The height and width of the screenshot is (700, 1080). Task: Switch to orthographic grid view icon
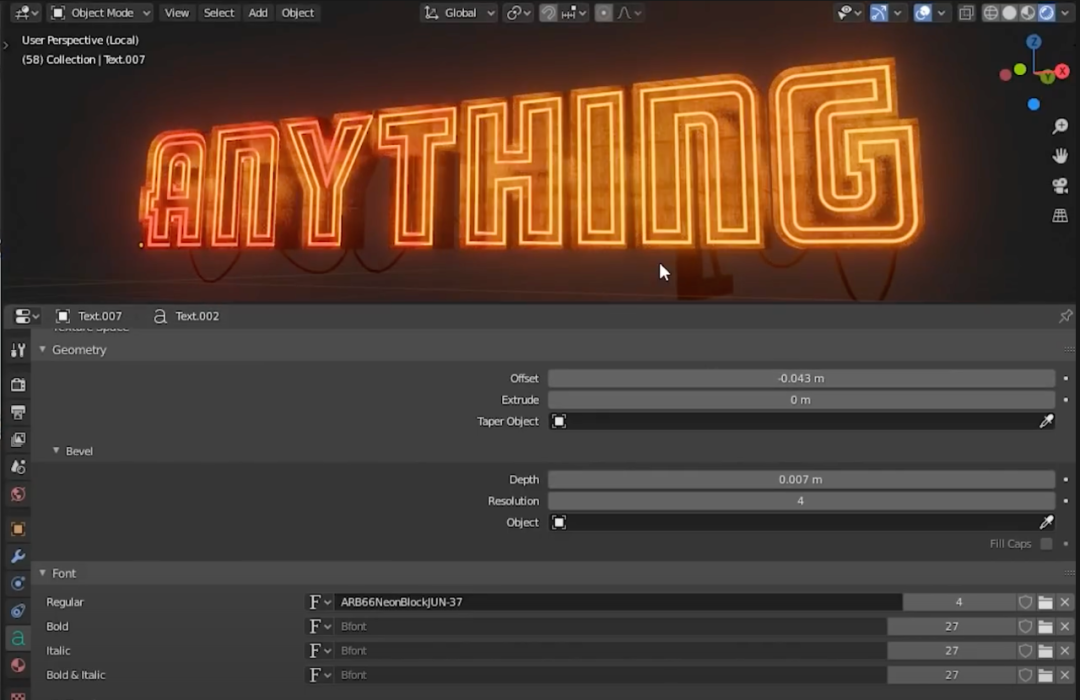coord(1060,216)
